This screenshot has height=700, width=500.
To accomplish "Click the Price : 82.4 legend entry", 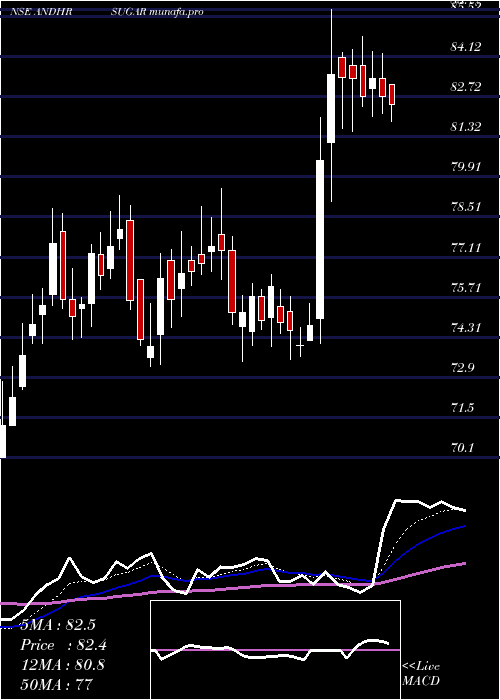I will coord(63,645).
